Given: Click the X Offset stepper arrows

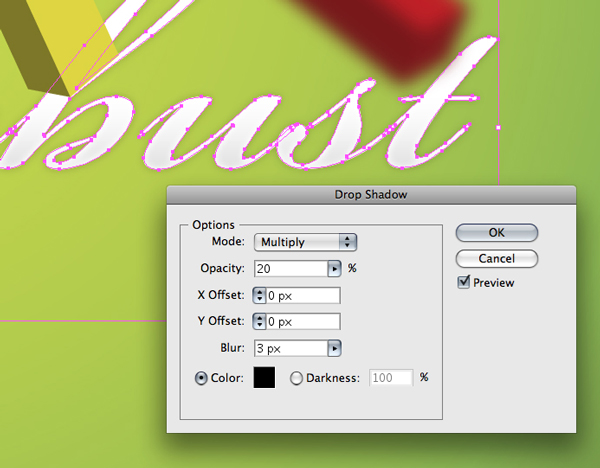Looking at the screenshot, I should 259,296.
